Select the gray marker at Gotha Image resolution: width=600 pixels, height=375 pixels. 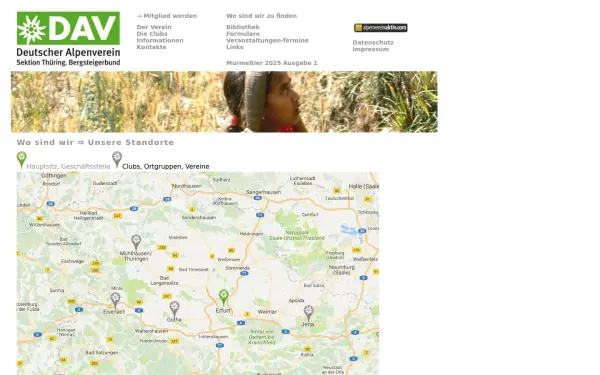point(174,309)
